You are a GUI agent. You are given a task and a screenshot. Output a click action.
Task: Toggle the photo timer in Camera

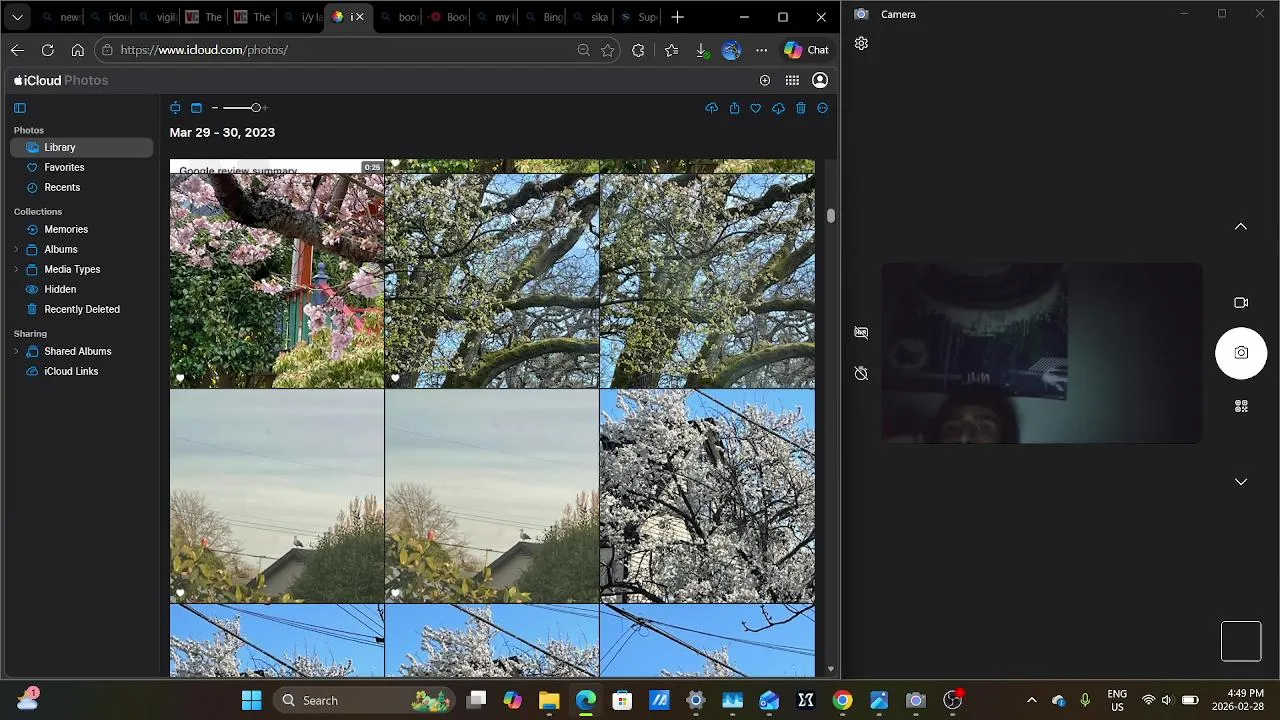861,373
